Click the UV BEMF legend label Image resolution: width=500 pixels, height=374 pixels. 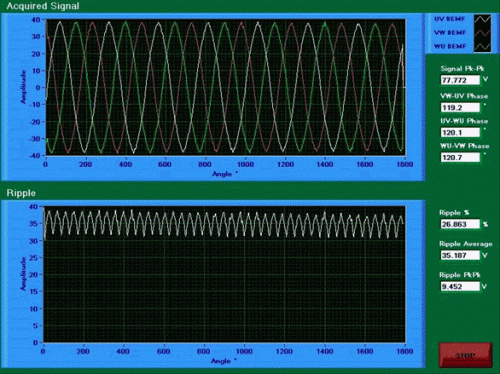coord(449,19)
